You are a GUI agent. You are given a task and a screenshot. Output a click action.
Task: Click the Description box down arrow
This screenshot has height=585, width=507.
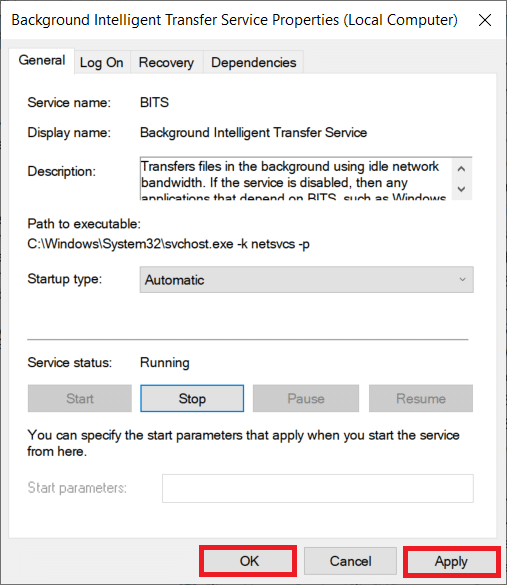pyautogui.click(x=461, y=189)
